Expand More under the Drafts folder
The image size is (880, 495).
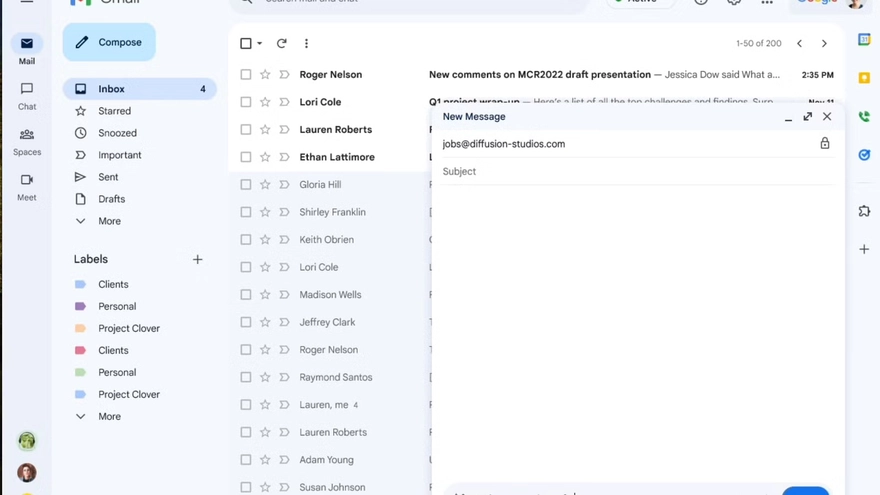(109, 221)
